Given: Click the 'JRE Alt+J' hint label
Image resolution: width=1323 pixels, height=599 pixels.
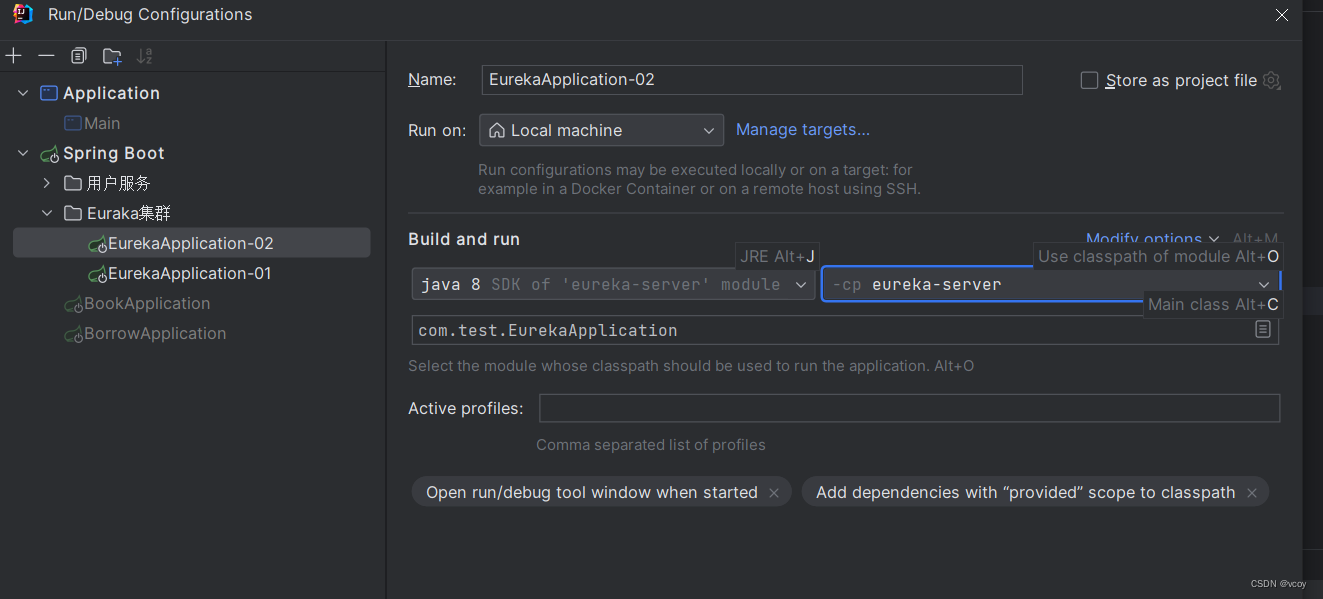Looking at the screenshot, I should tap(777, 256).
